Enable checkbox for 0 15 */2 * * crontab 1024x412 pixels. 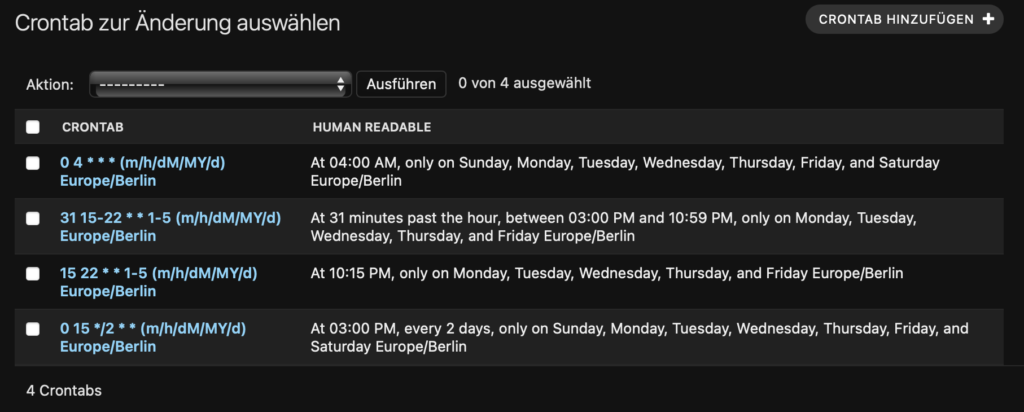click(x=33, y=328)
